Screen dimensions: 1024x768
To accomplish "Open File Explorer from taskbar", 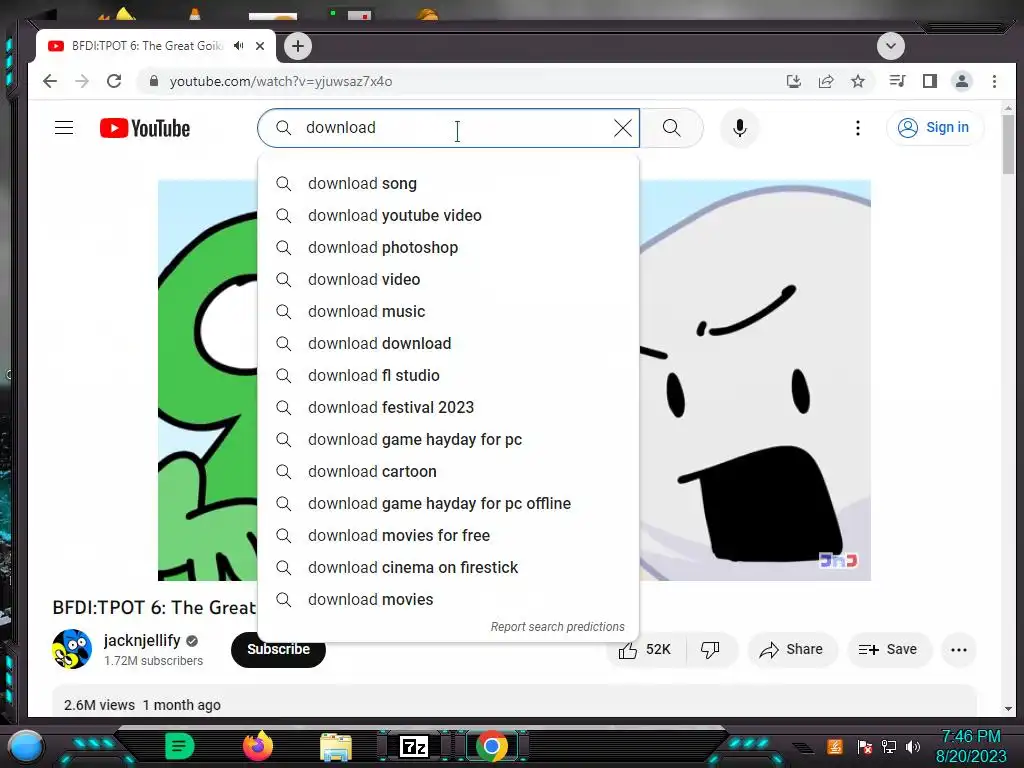I will (x=336, y=747).
